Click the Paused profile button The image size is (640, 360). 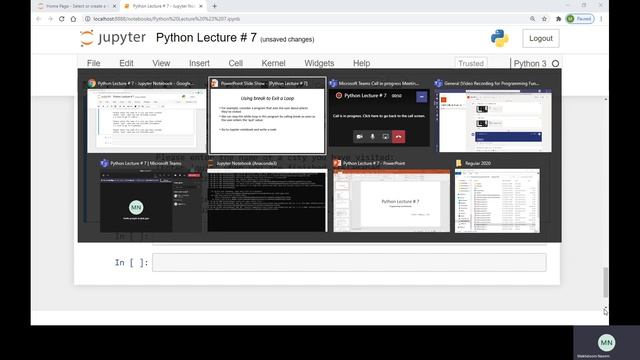click(x=580, y=19)
